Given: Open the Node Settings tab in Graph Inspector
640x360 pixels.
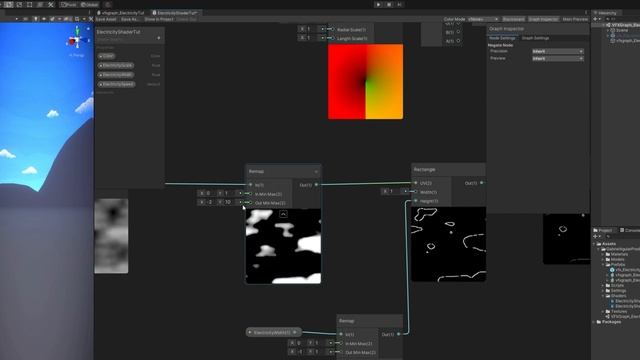Looking at the screenshot, I should 502,38.
